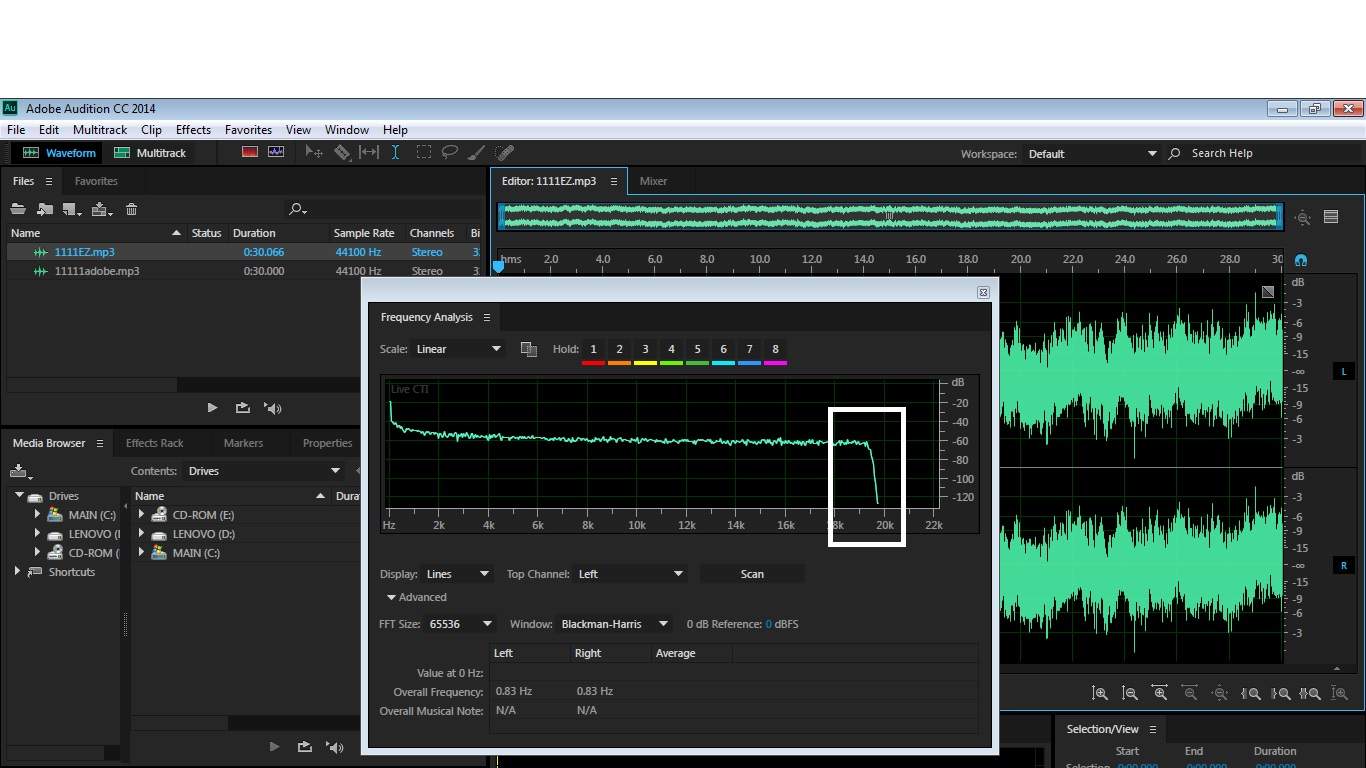Click the Open File folder icon
This screenshot has height=768, width=1366.
tap(18, 209)
